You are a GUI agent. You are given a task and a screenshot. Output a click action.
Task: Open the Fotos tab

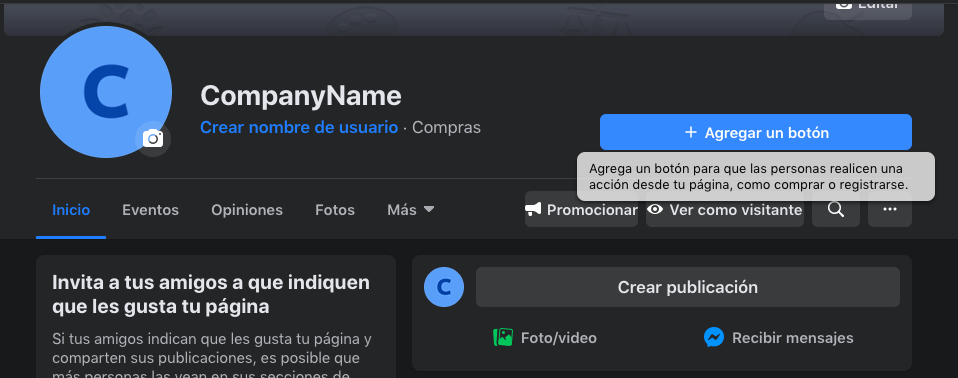coord(335,210)
